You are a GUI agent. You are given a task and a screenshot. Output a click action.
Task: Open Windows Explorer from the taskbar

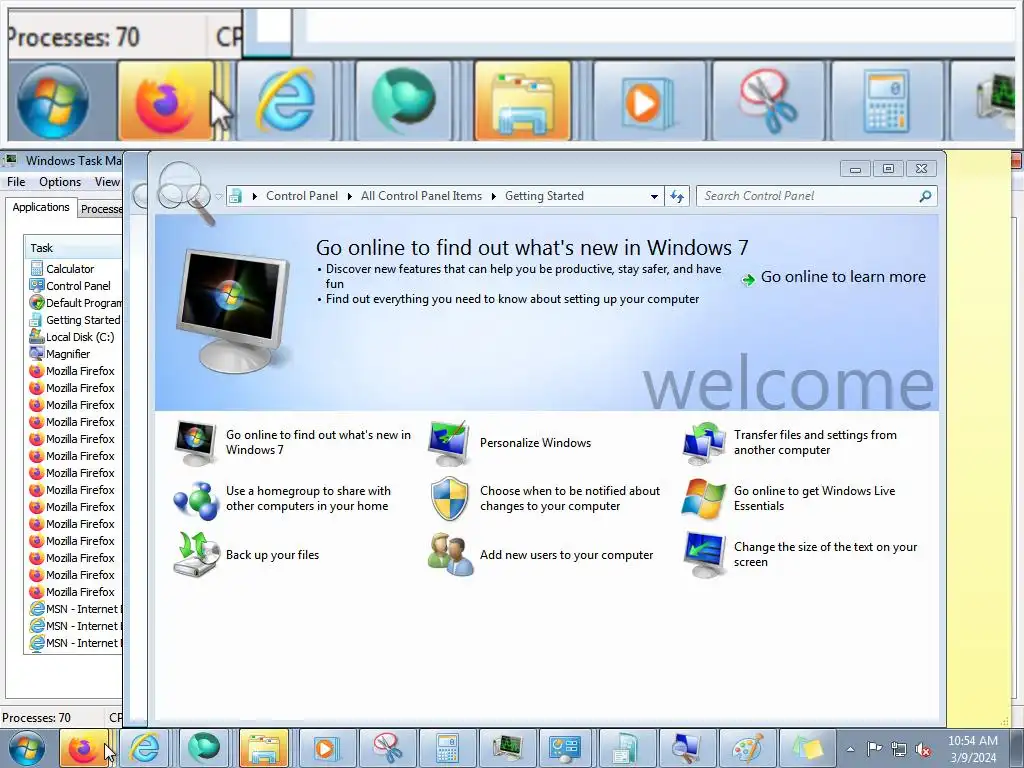pos(264,748)
